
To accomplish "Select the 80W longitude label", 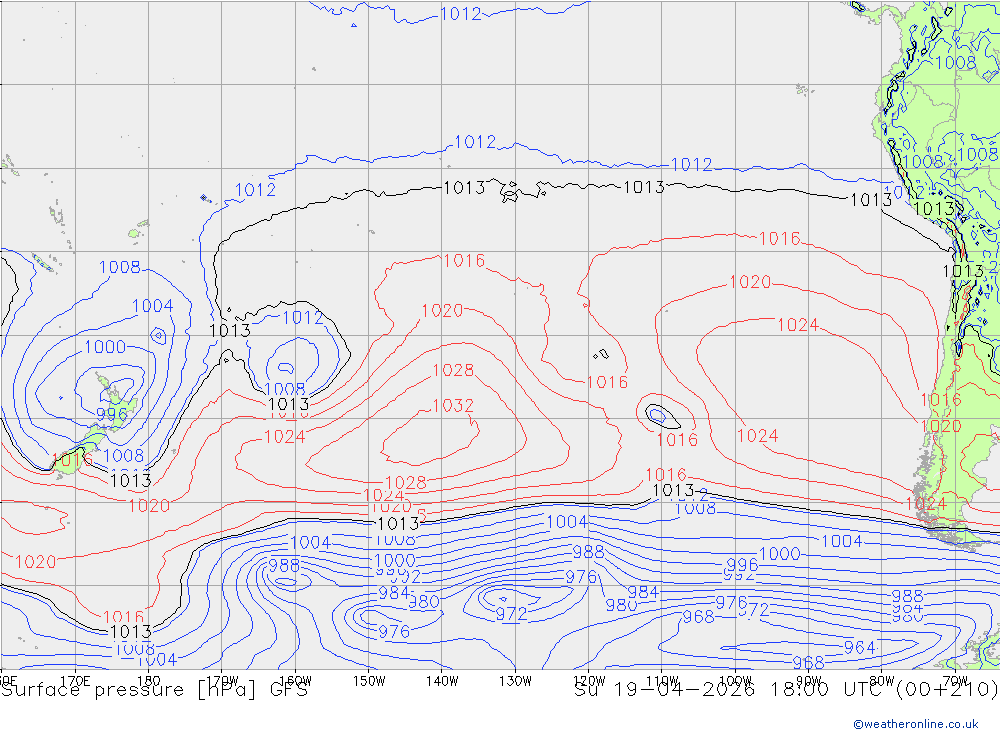I will (x=882, y=681).
